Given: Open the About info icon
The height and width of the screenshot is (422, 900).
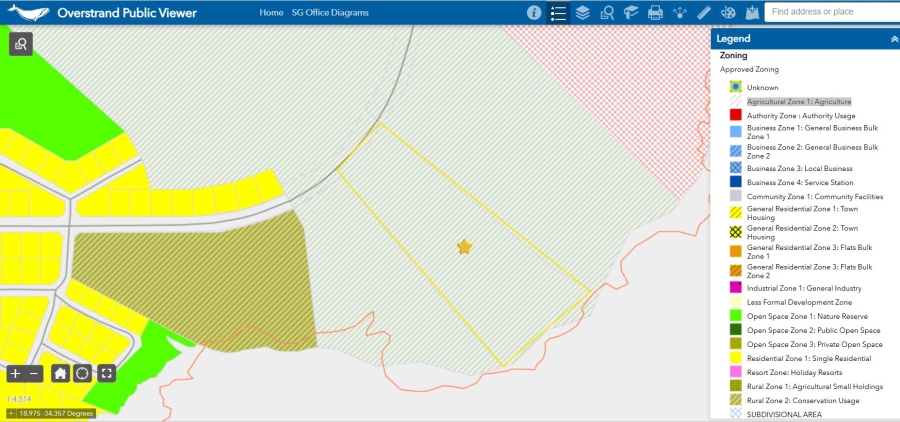Looking at the screenshot, I should (x=534, y=13).
